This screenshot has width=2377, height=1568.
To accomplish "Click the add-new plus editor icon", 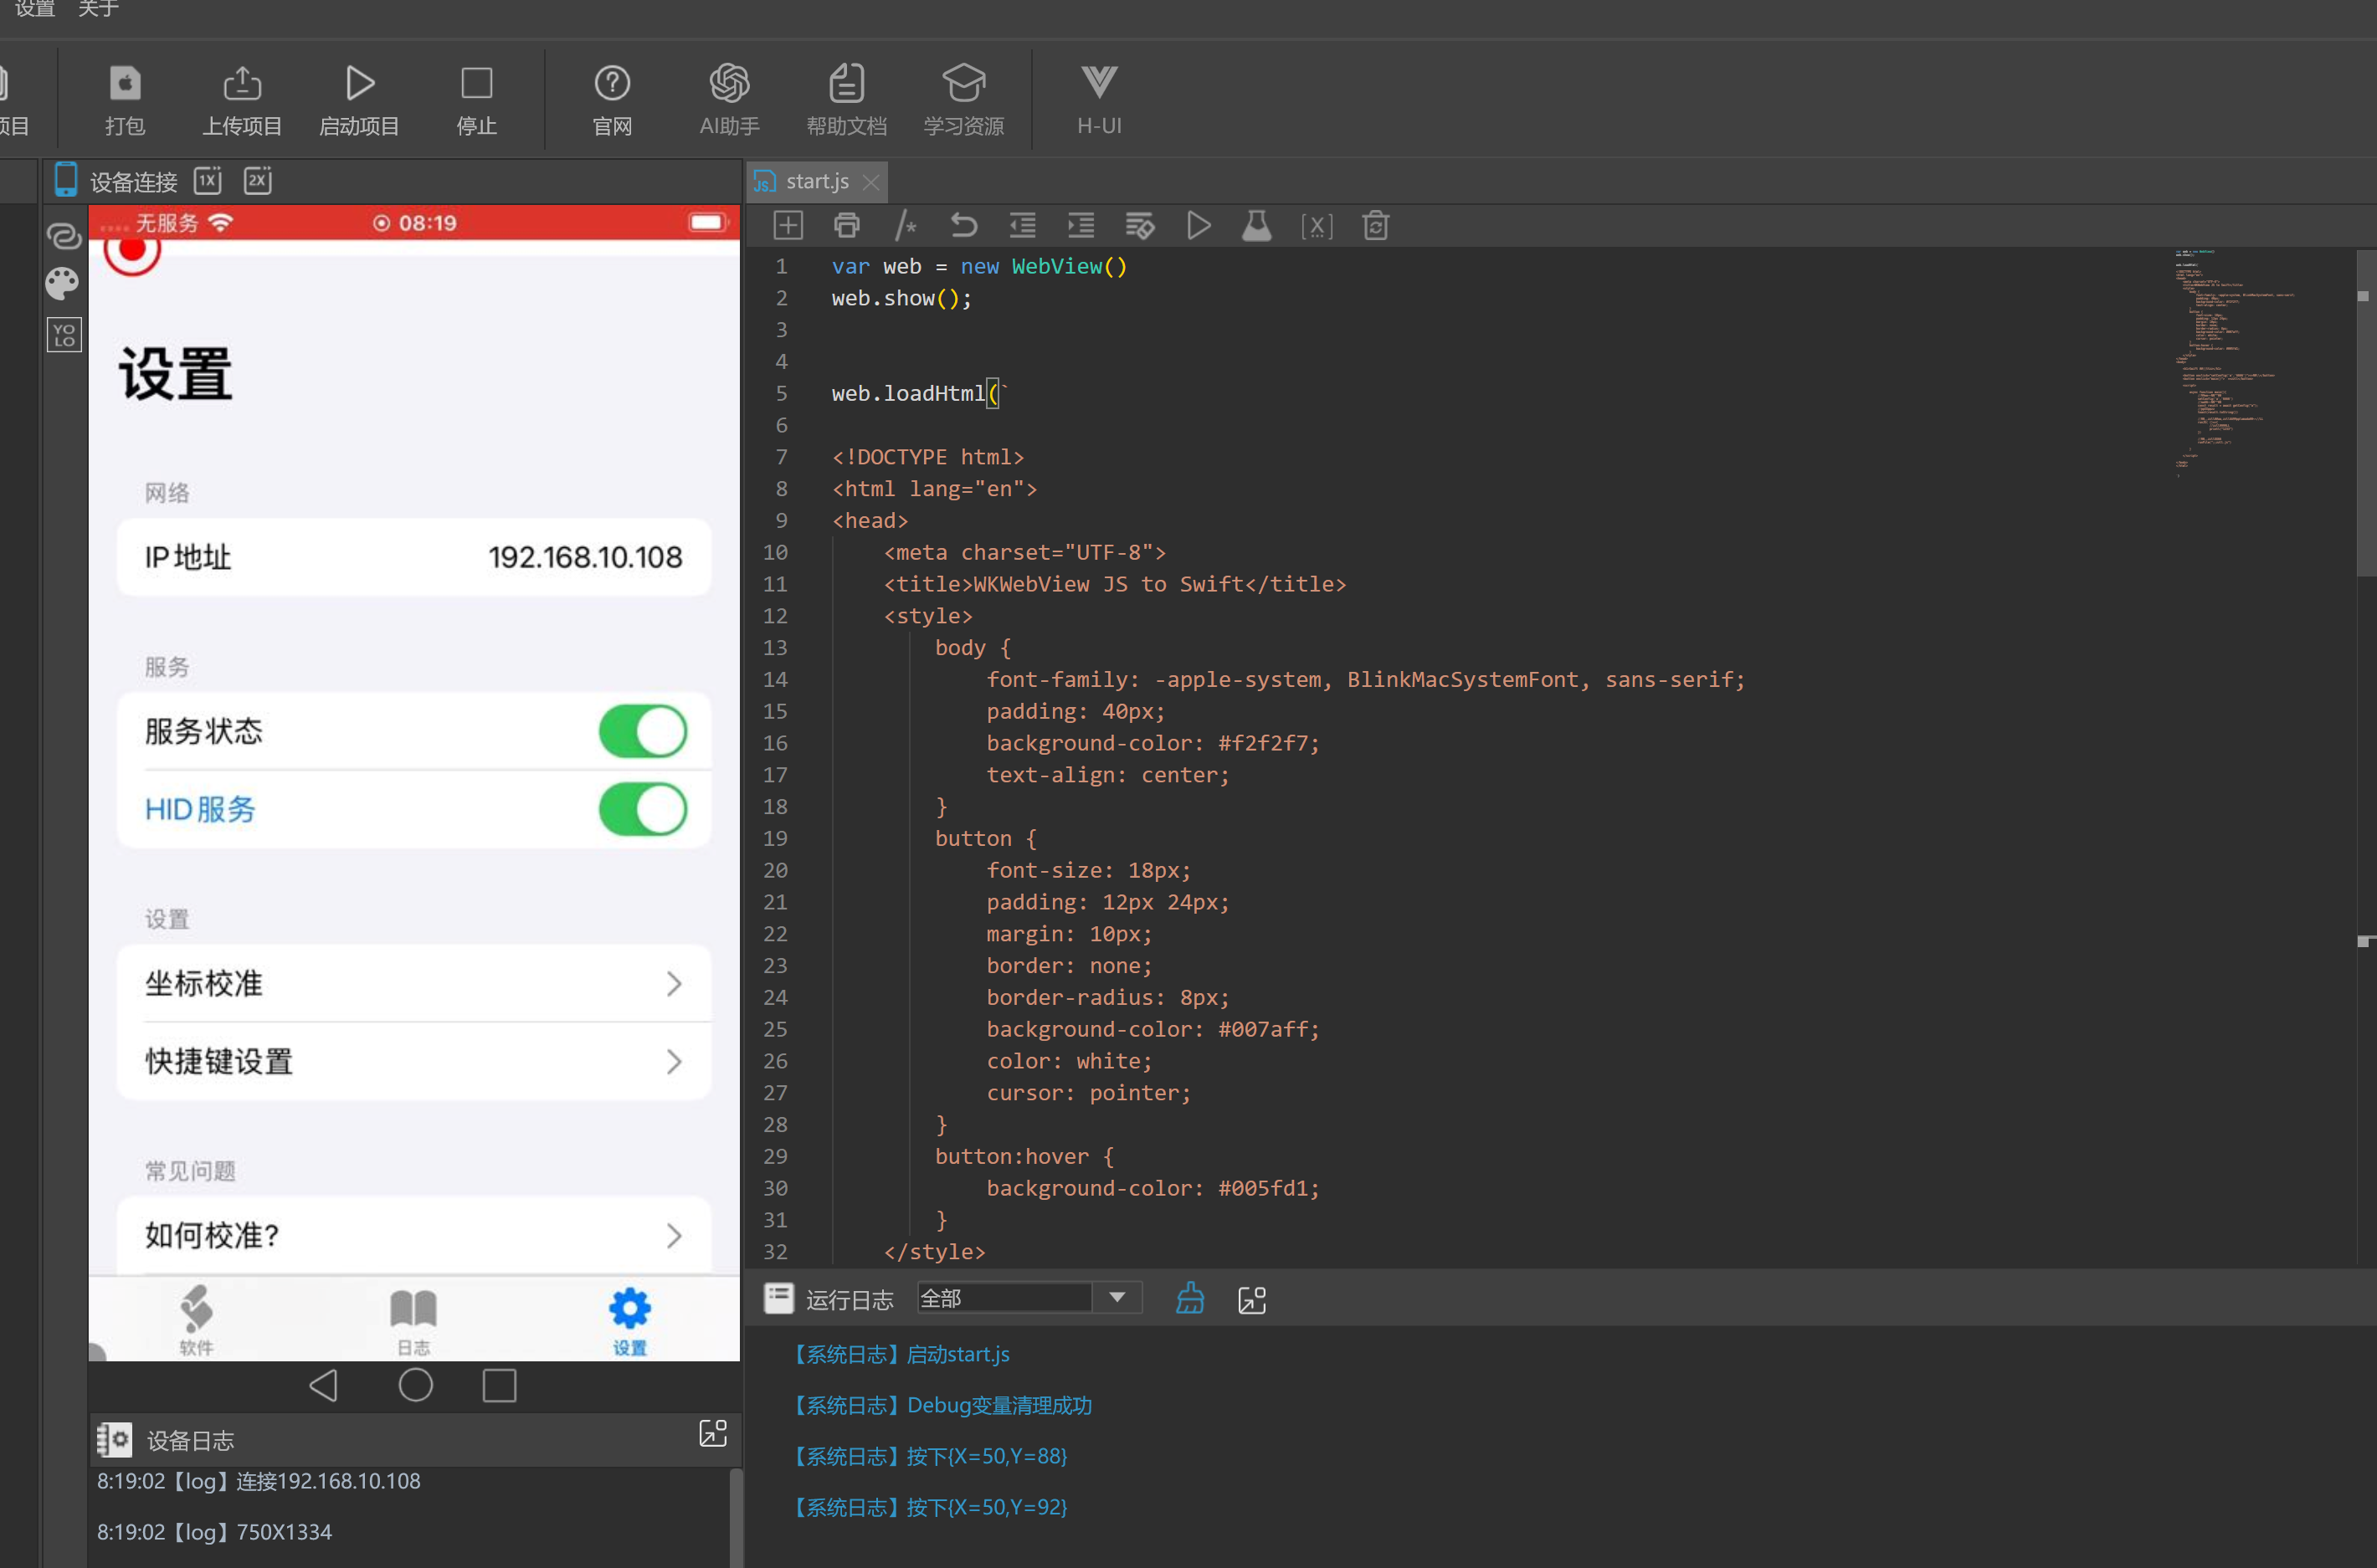I will point(788,225).
